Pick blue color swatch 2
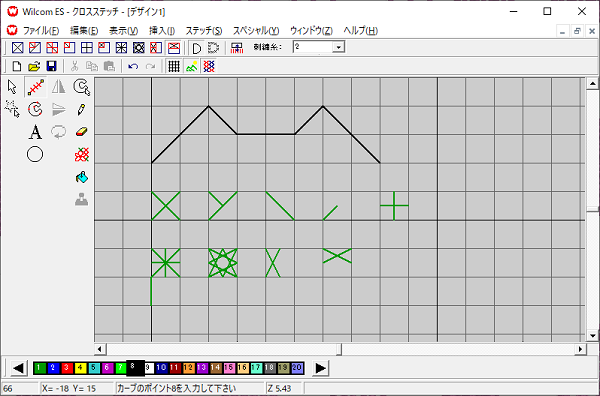The width and height of the screenshot is (600, 396). (x=53, y=368)
